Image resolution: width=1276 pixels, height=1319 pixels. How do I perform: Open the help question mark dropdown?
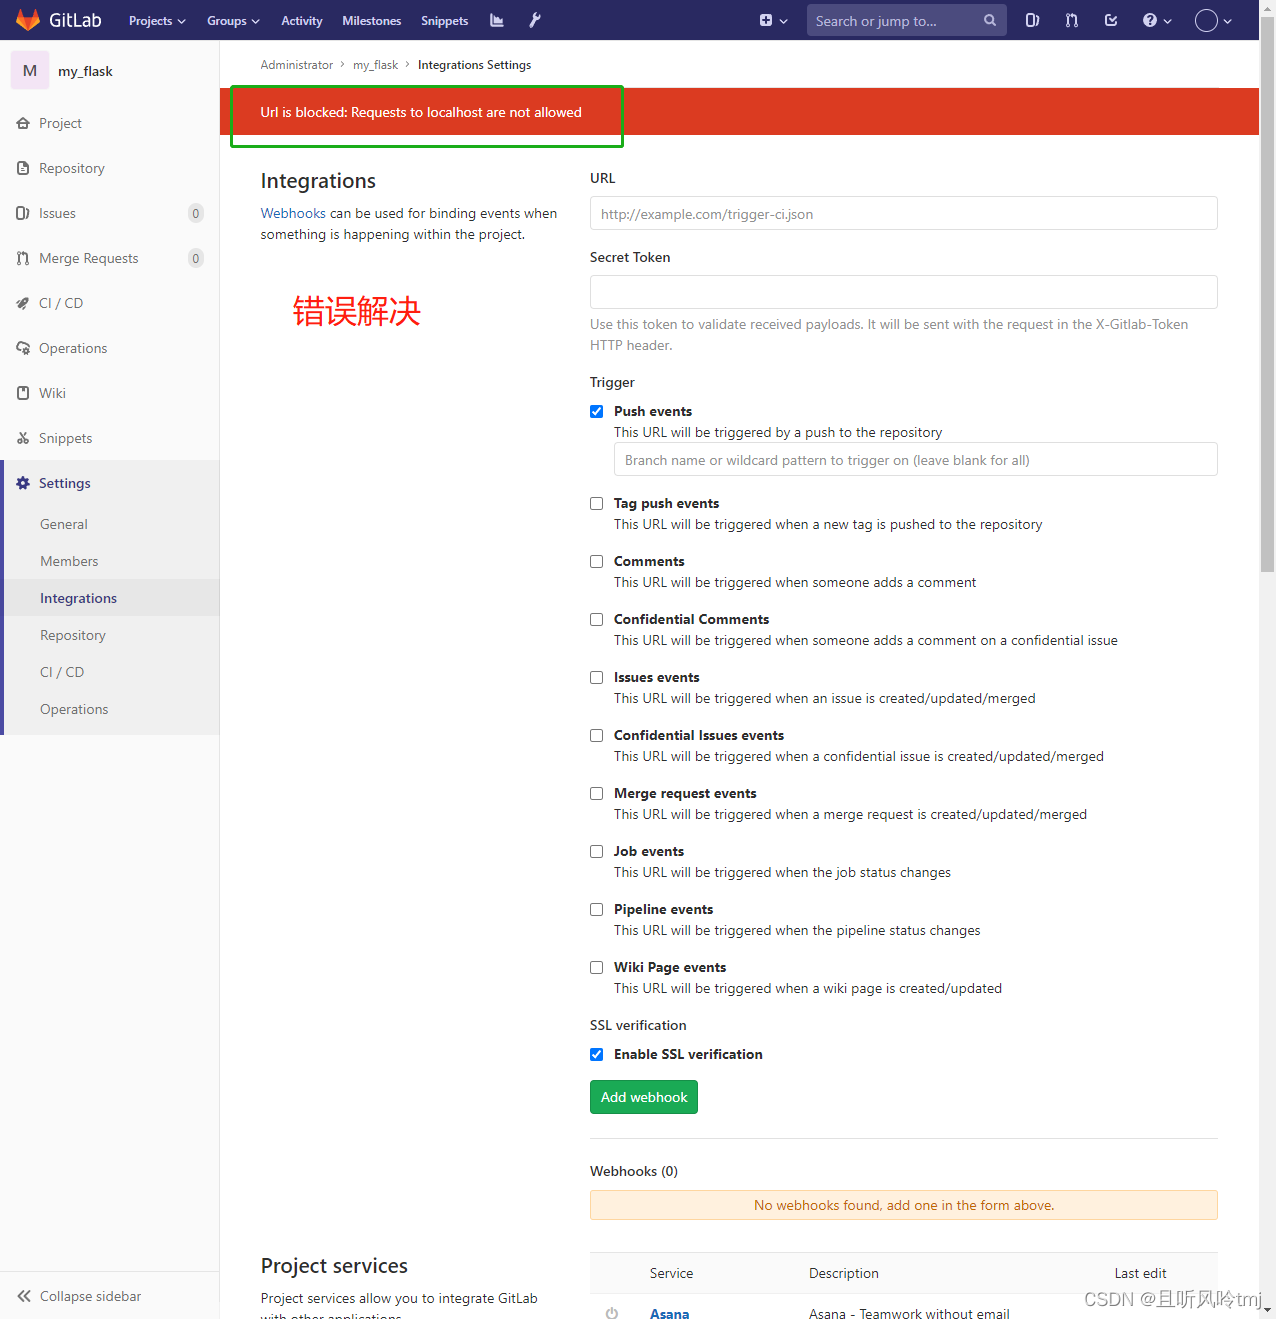coord(1156,20)
